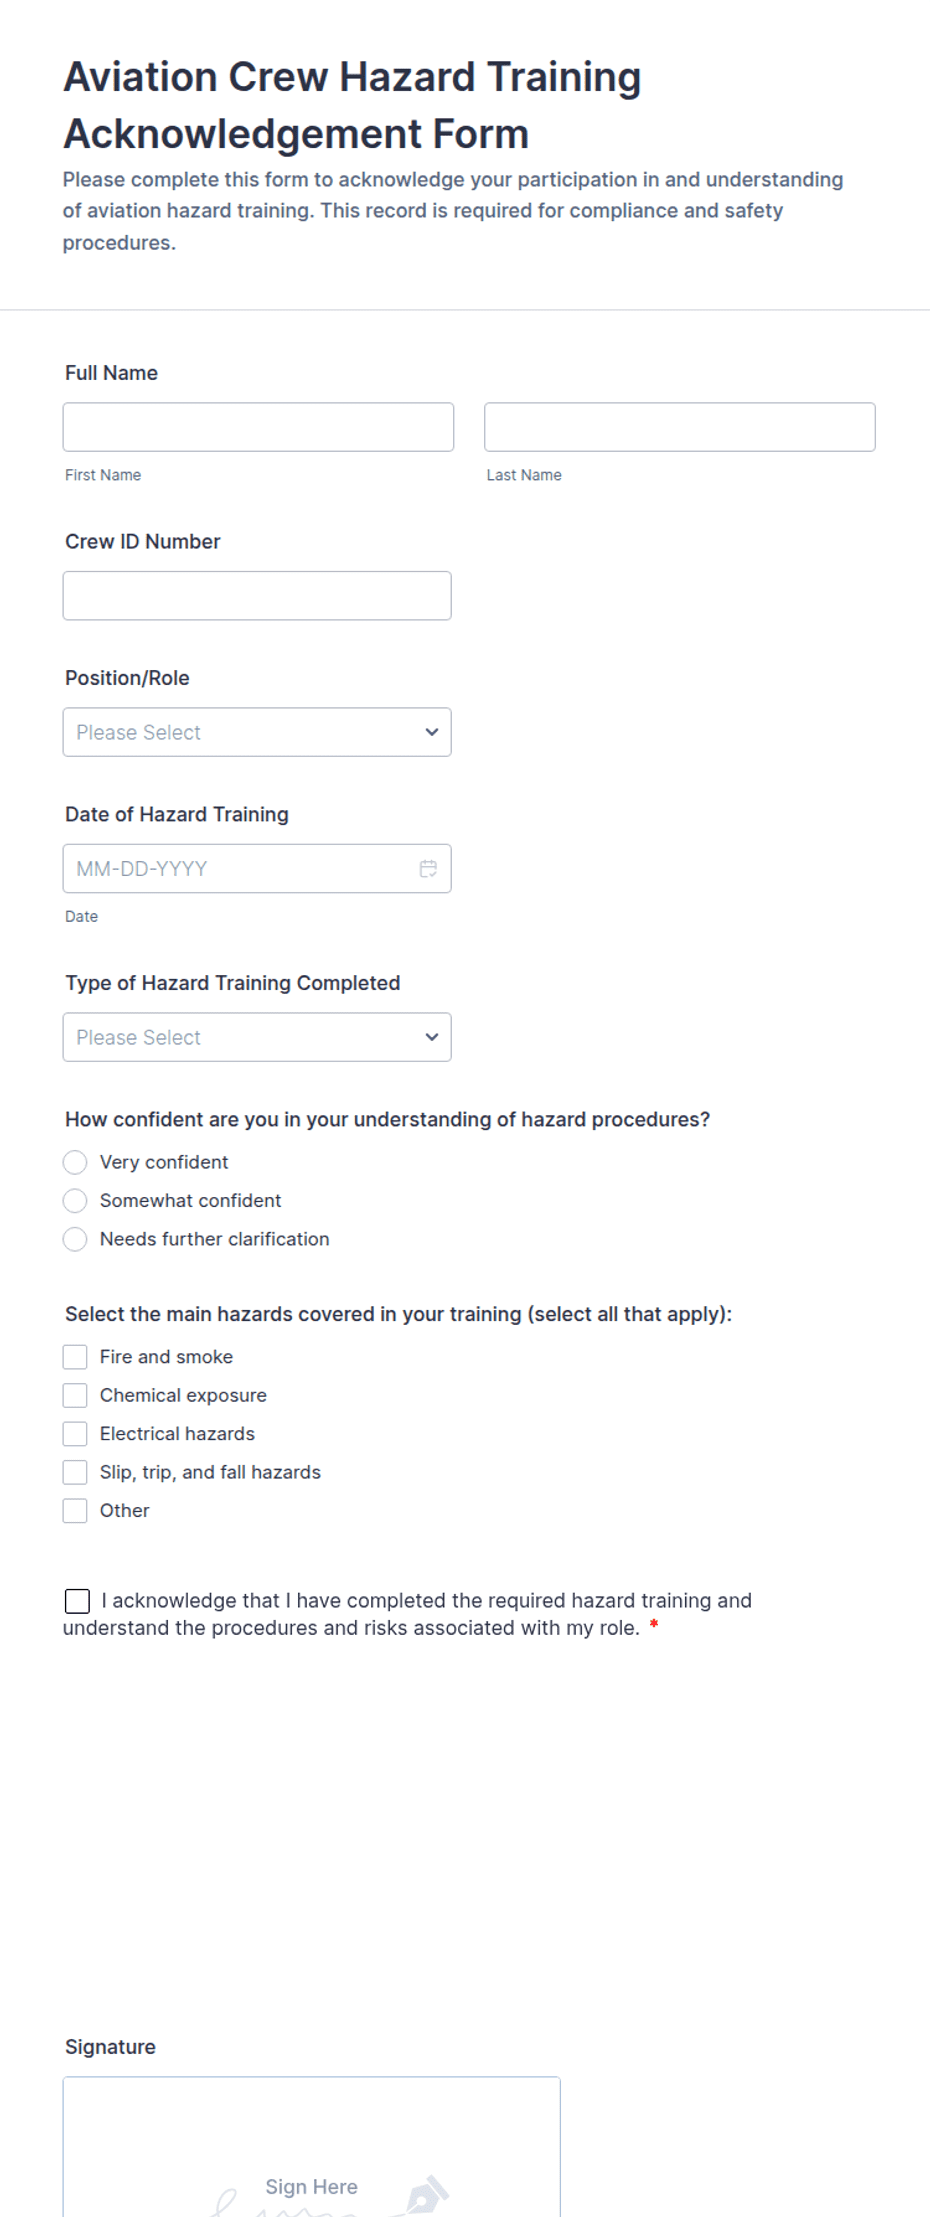Image resolution: width=930 pixels, height=2217 pixels.
Task: Check 'Electrical hazards' in the hazards list
Action: (75, 1433)
